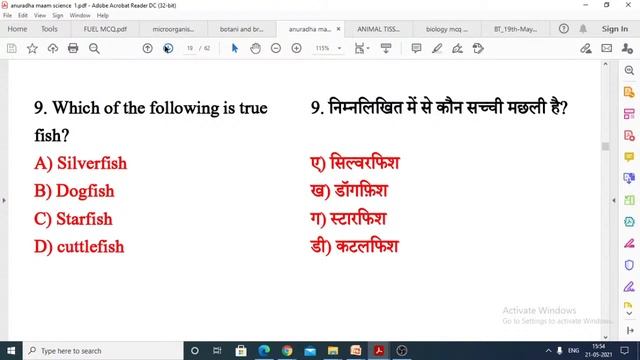Go to previous page with up arrow

click(147, 49)
